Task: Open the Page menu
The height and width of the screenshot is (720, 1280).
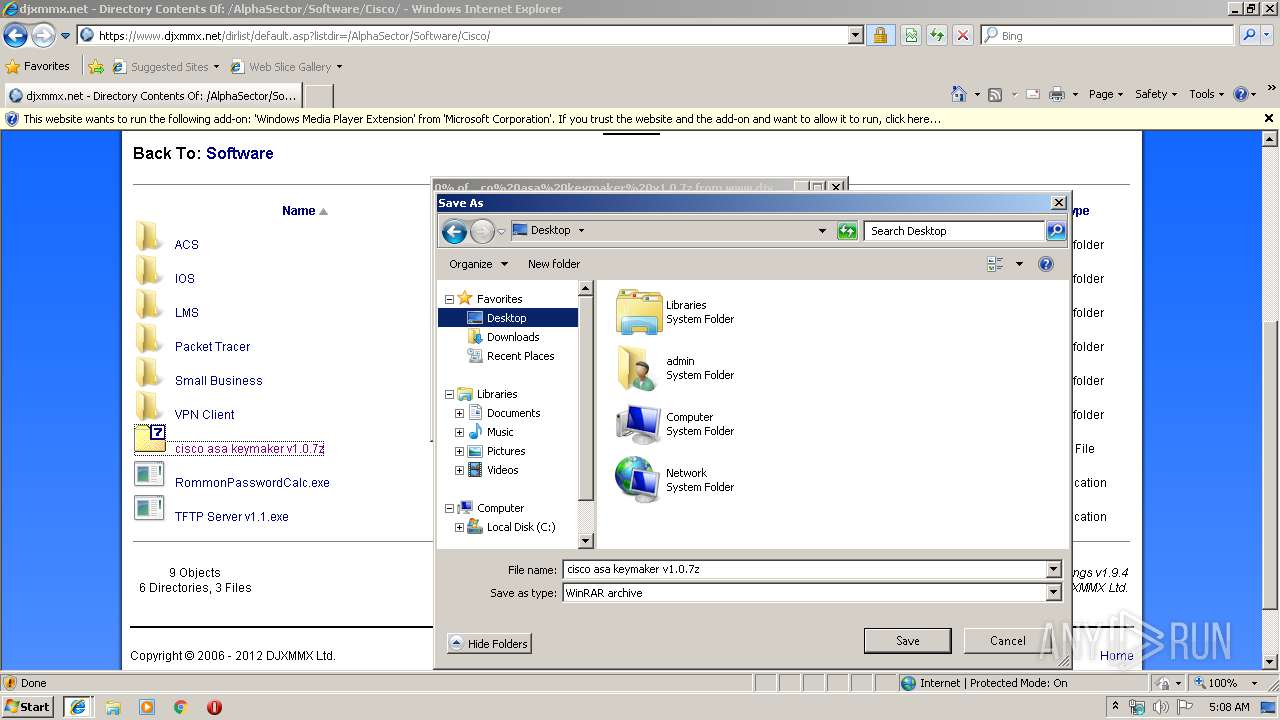Action: [x=1106, y=94]
